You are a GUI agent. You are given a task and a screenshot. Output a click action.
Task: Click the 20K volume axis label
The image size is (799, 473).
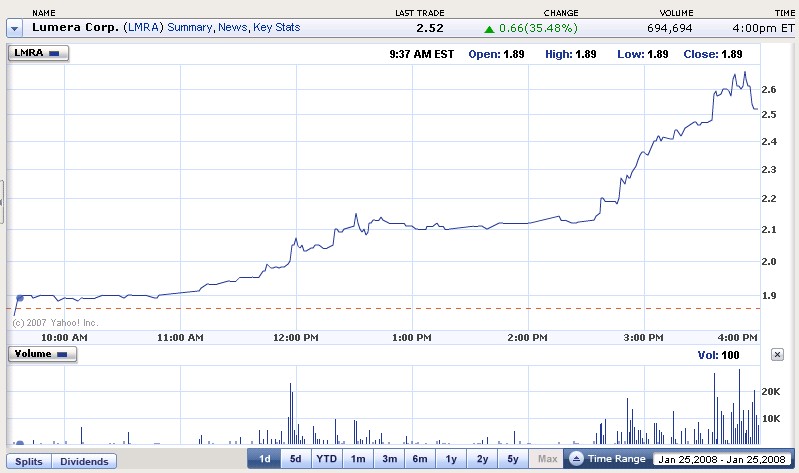[x=770, y=391]
